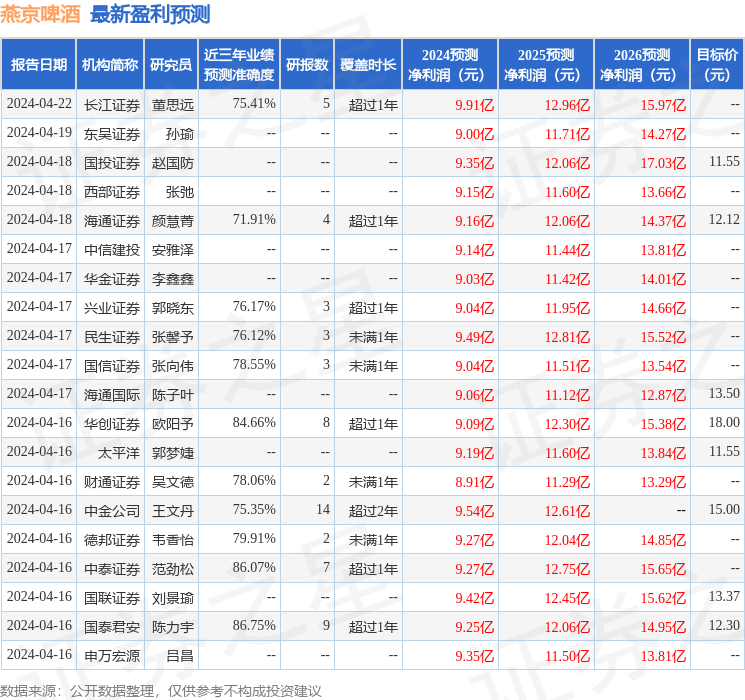
Task: Click date cell 2024-04-22
Action: pyautogui.click(x=39, y=104)
